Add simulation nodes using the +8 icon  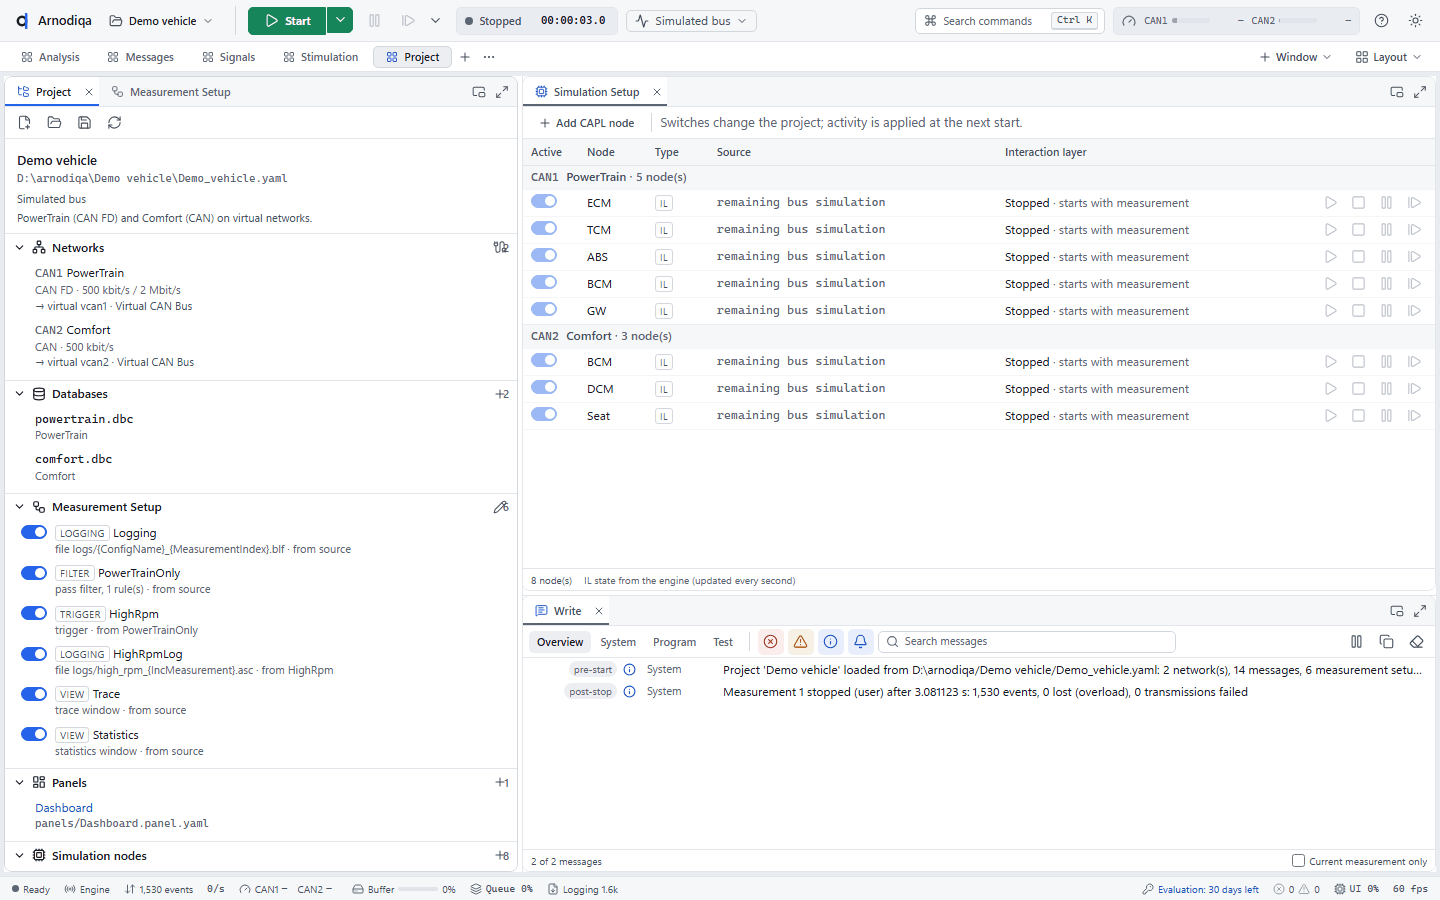point(502,856)
